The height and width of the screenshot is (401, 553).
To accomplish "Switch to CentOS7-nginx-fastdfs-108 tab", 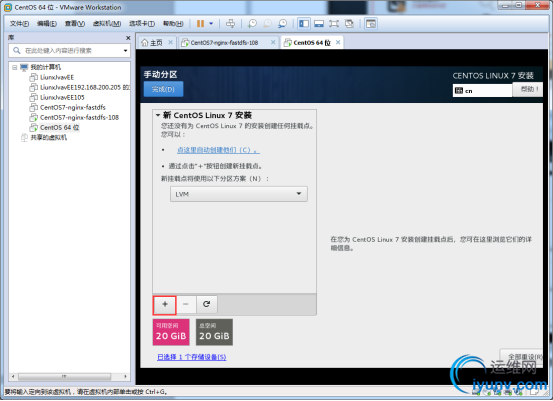I will 224,43.
